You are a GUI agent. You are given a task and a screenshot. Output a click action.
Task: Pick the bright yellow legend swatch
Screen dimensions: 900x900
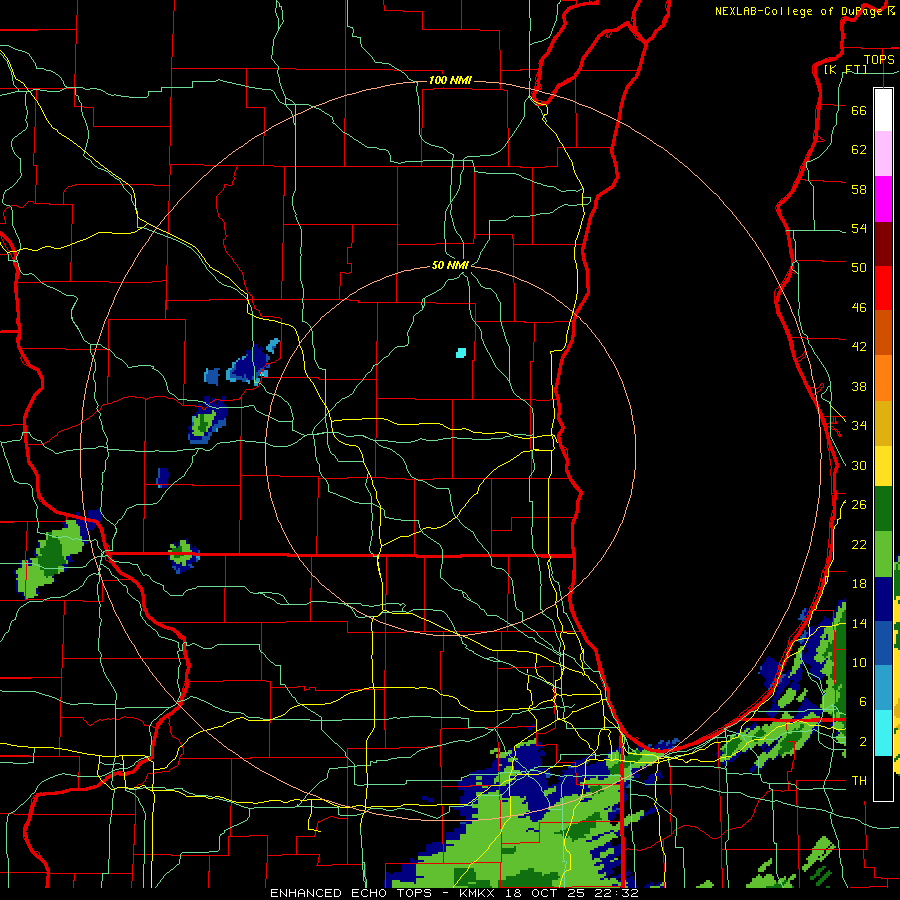coord(883,465)
